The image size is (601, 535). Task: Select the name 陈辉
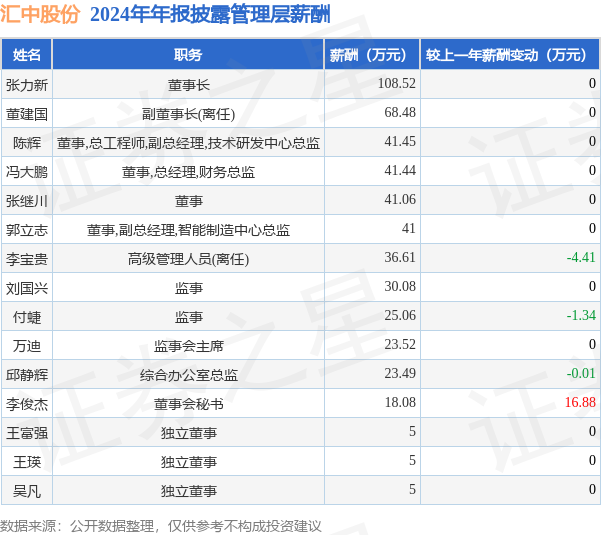pos(27,143)
